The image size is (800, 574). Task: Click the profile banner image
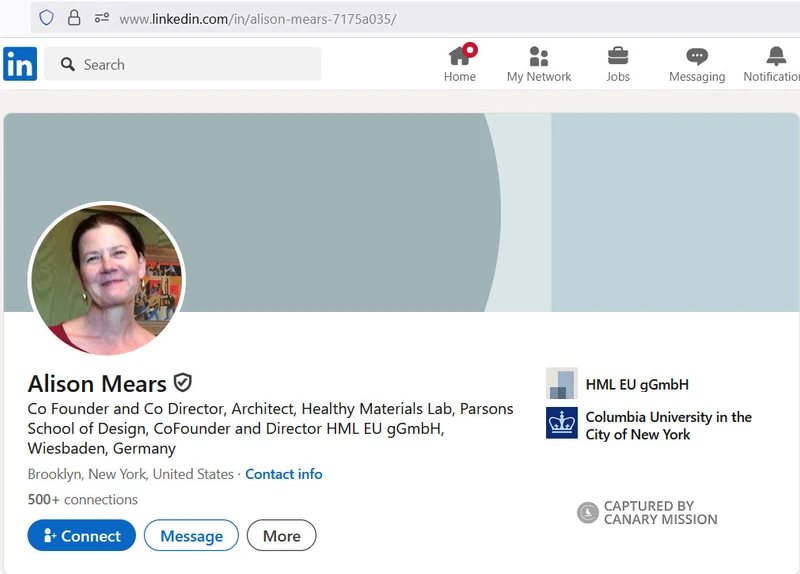coord(401,212)
